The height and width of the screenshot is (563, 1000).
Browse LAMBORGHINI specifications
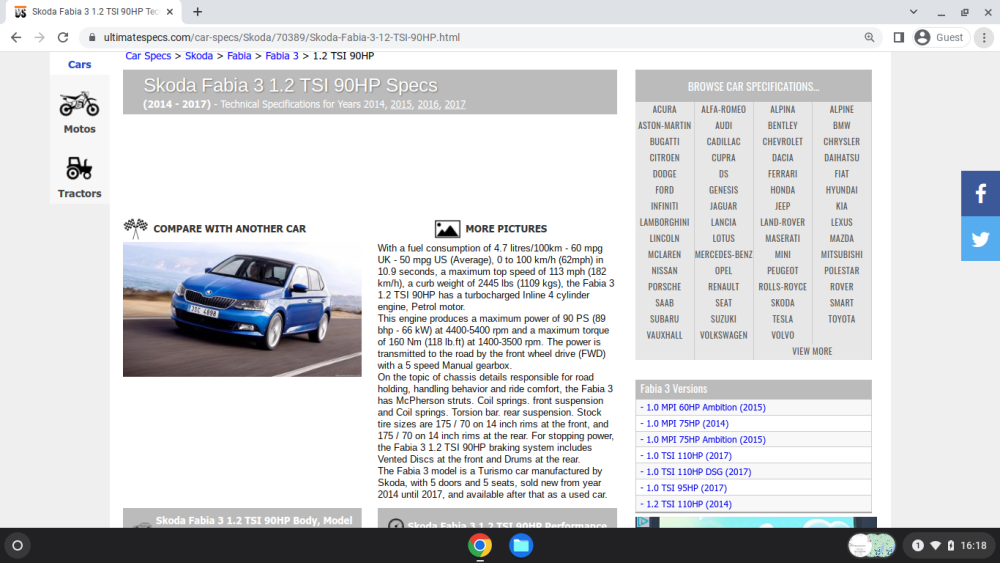pos(664,223)
